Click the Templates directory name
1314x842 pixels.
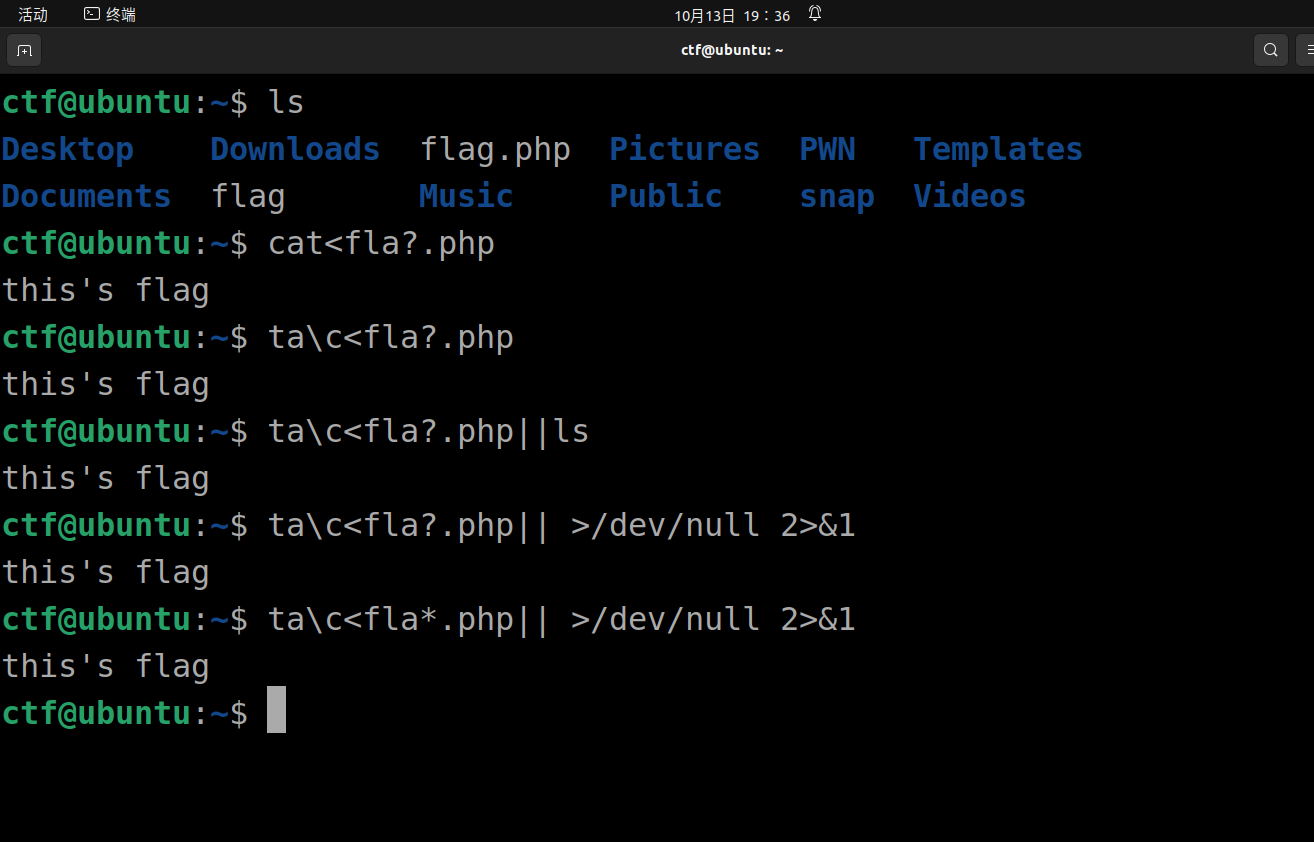pos(998,149)
